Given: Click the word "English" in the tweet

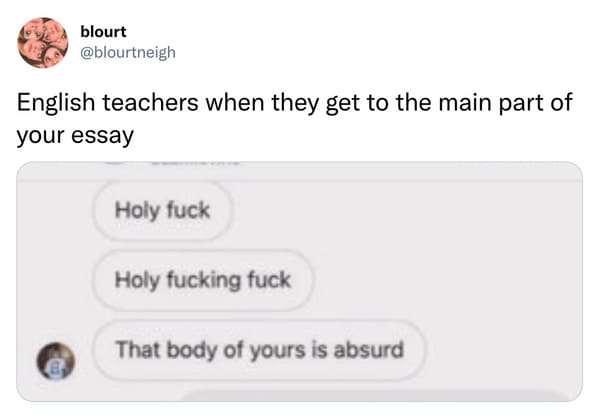Looking at the screenshot, I should (x=56, y=103).
